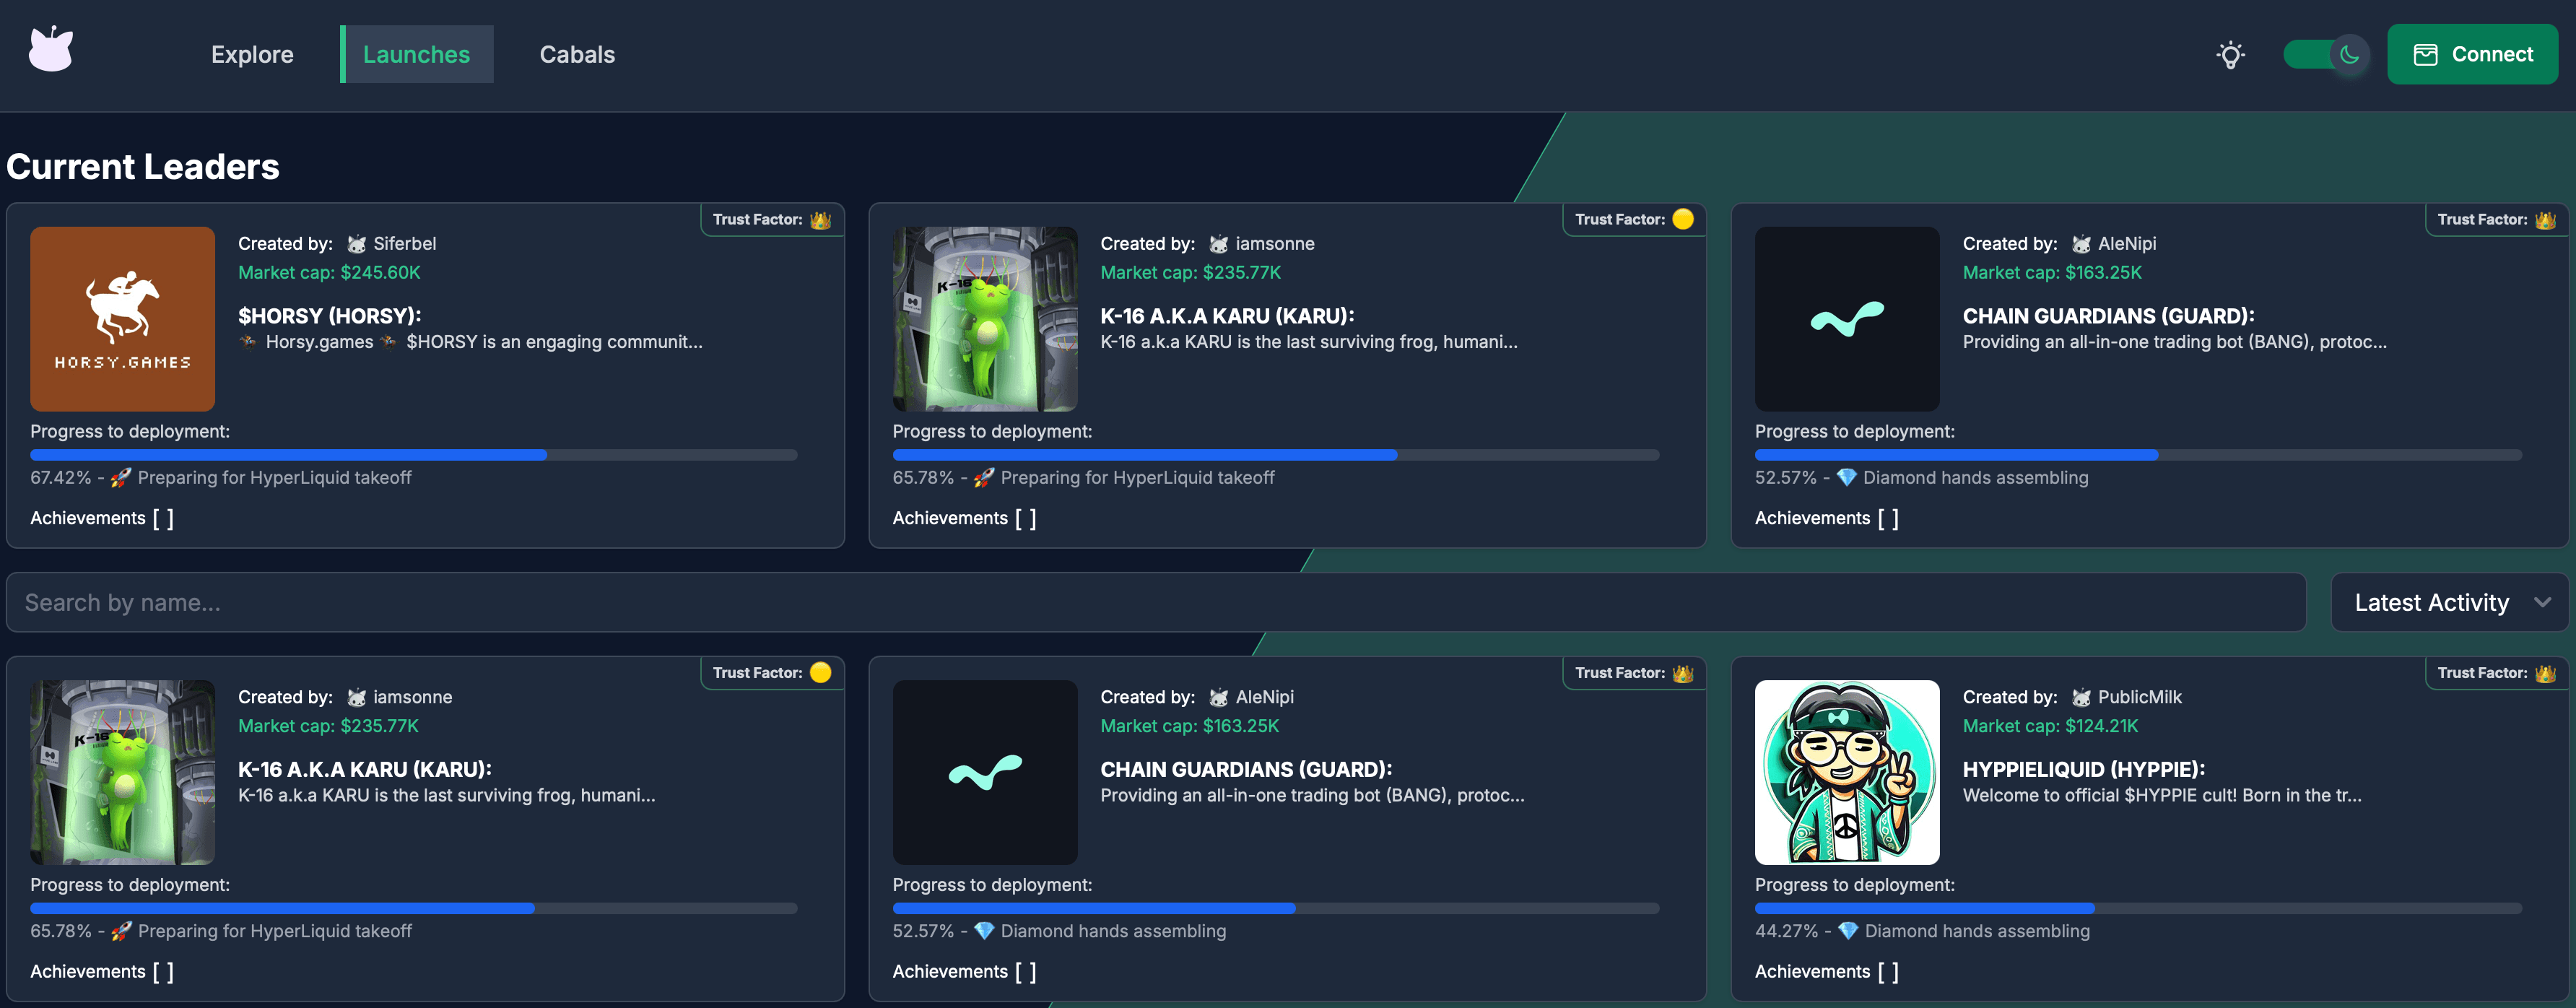
Task: Open the Explore tab
Action: click(252, 55)
